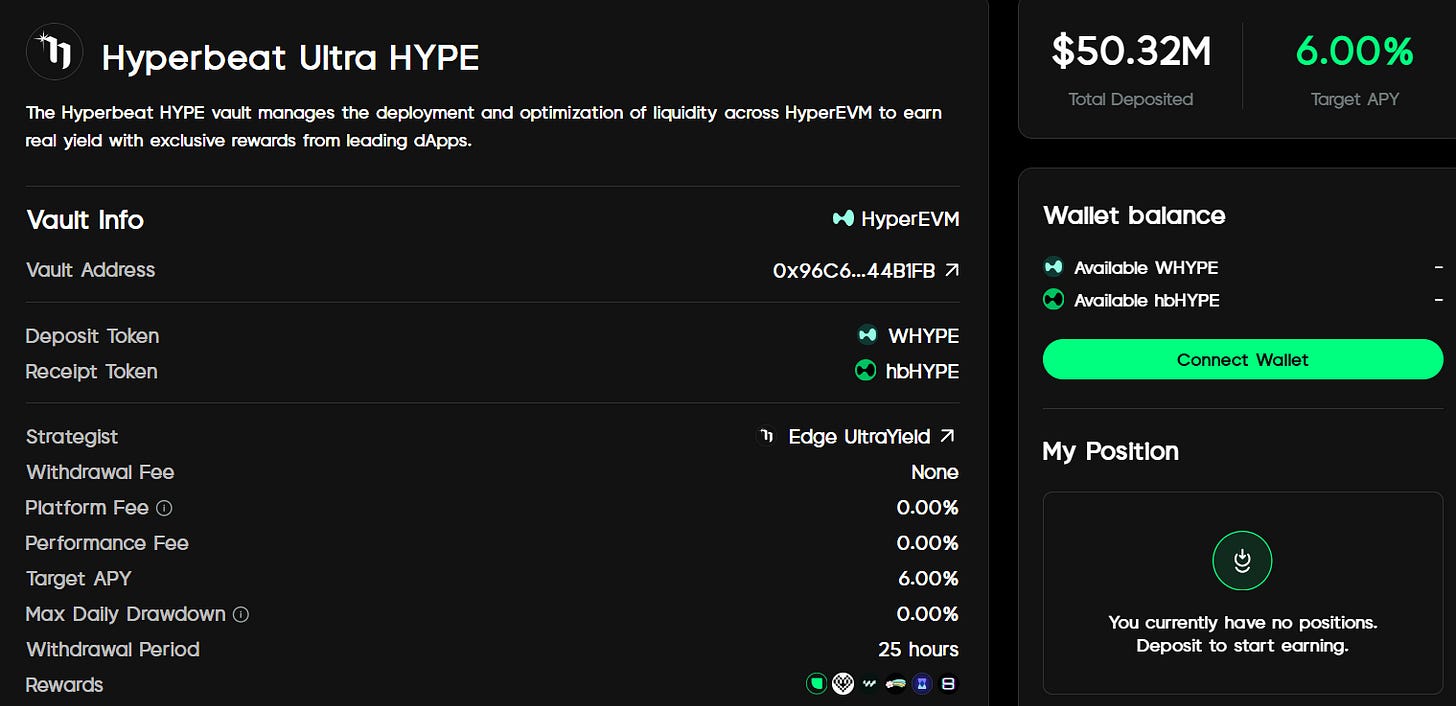Click the green 6.00% target APY figure

1355,51
